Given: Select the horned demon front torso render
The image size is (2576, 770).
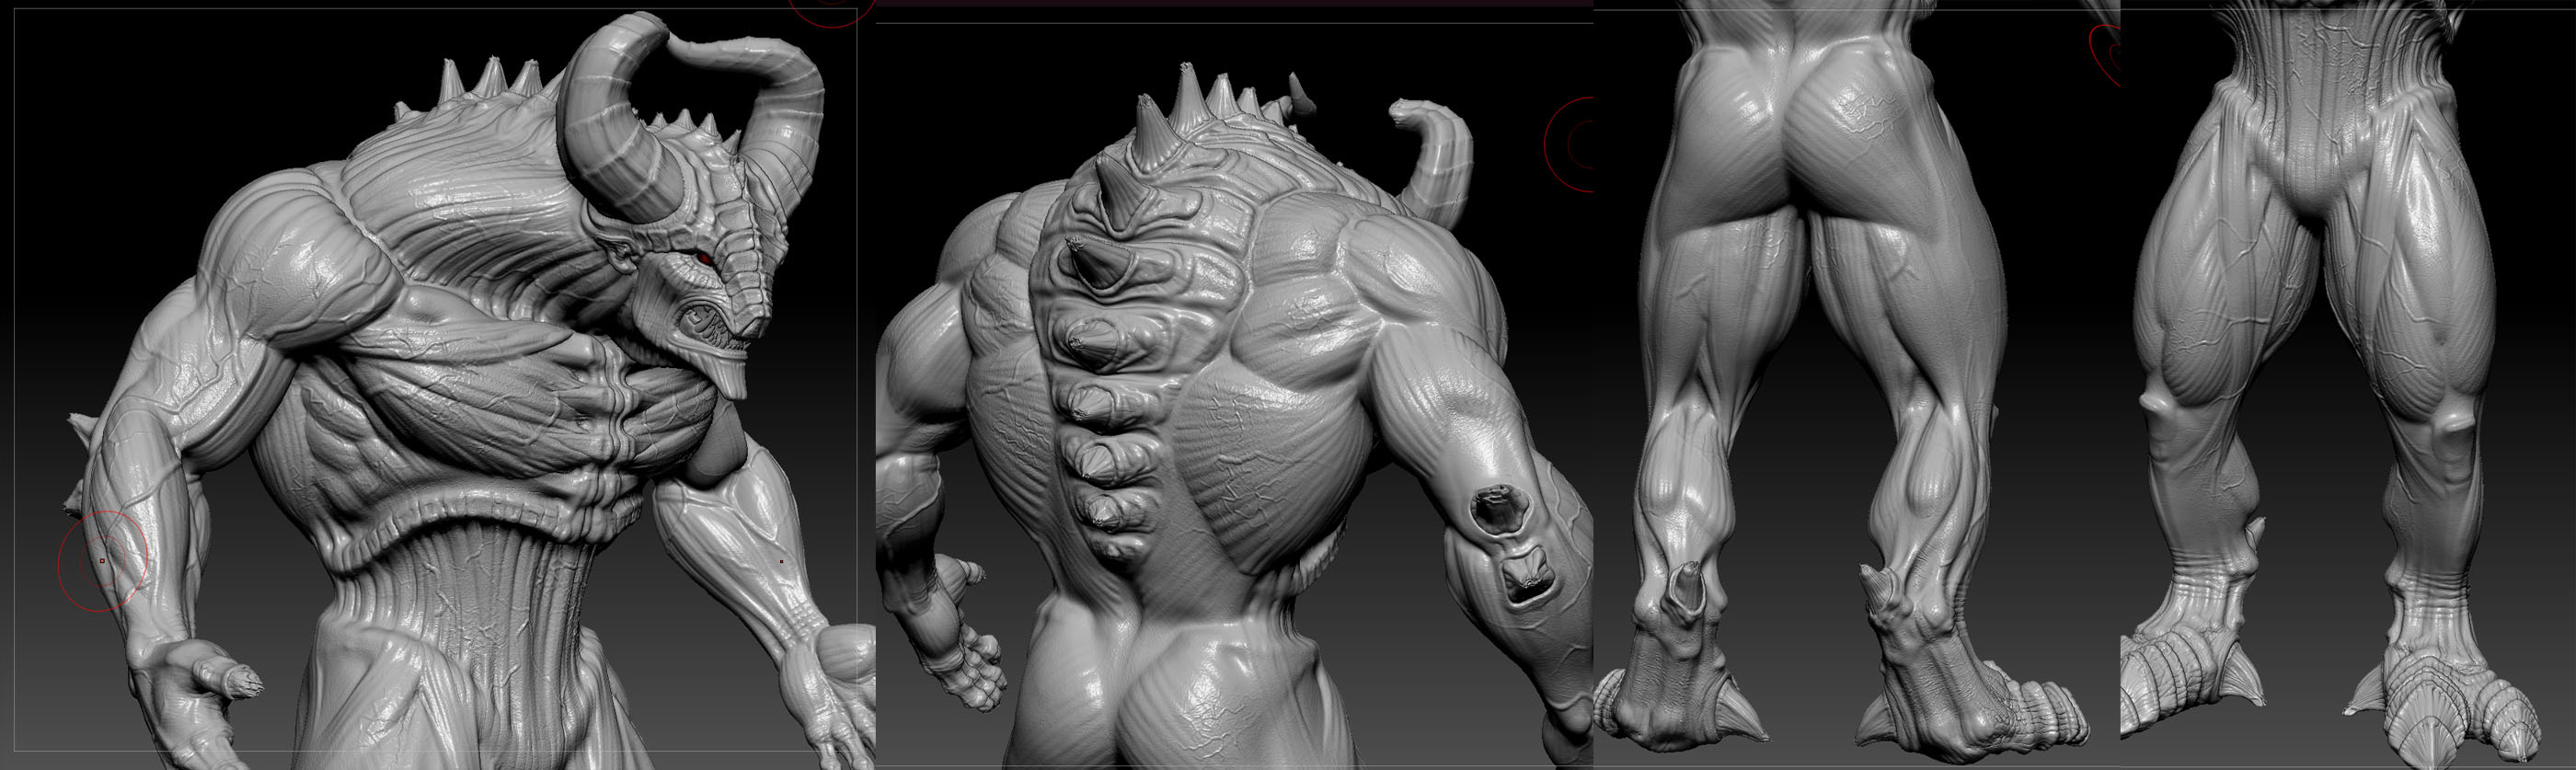Looking at the screenshot, I should 437,385.
